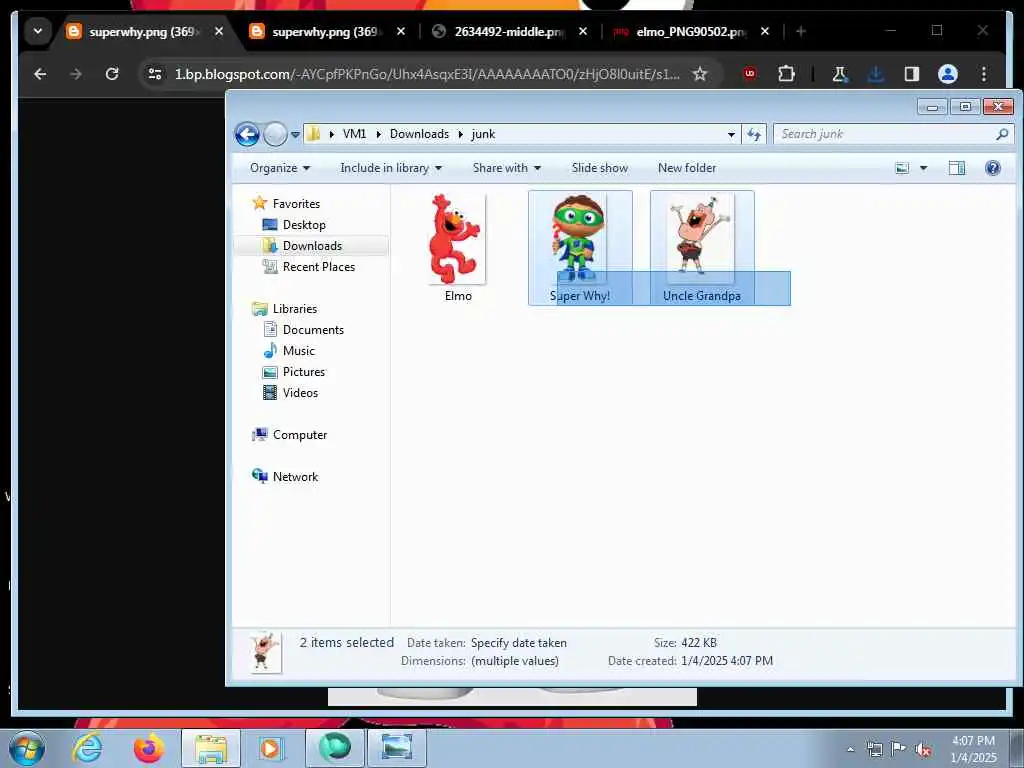Close the elmo_PNG90502.png tab
The height and width of the screenshot is (768, 1024).
[765, 31]
